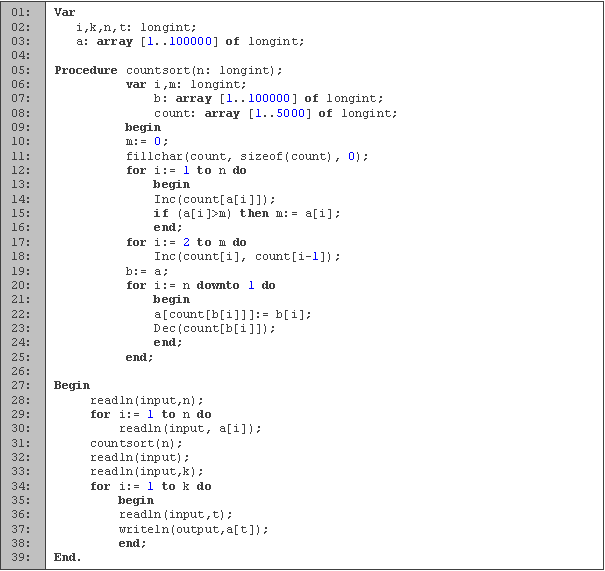Screen dimensions: 605x571
Task: Click 'Inc(count[i], count[i-1]);' statement
Action: [247, 257]
